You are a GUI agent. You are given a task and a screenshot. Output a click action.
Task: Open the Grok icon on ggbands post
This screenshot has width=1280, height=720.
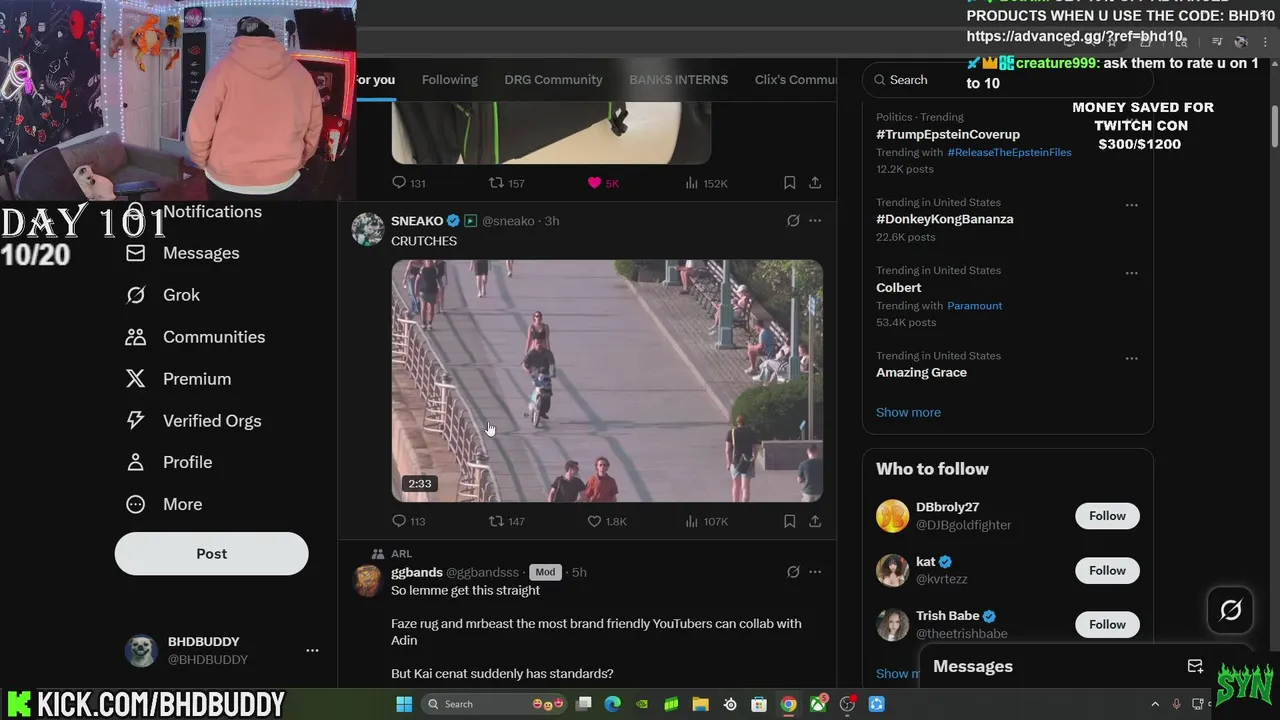coord(793,572)
